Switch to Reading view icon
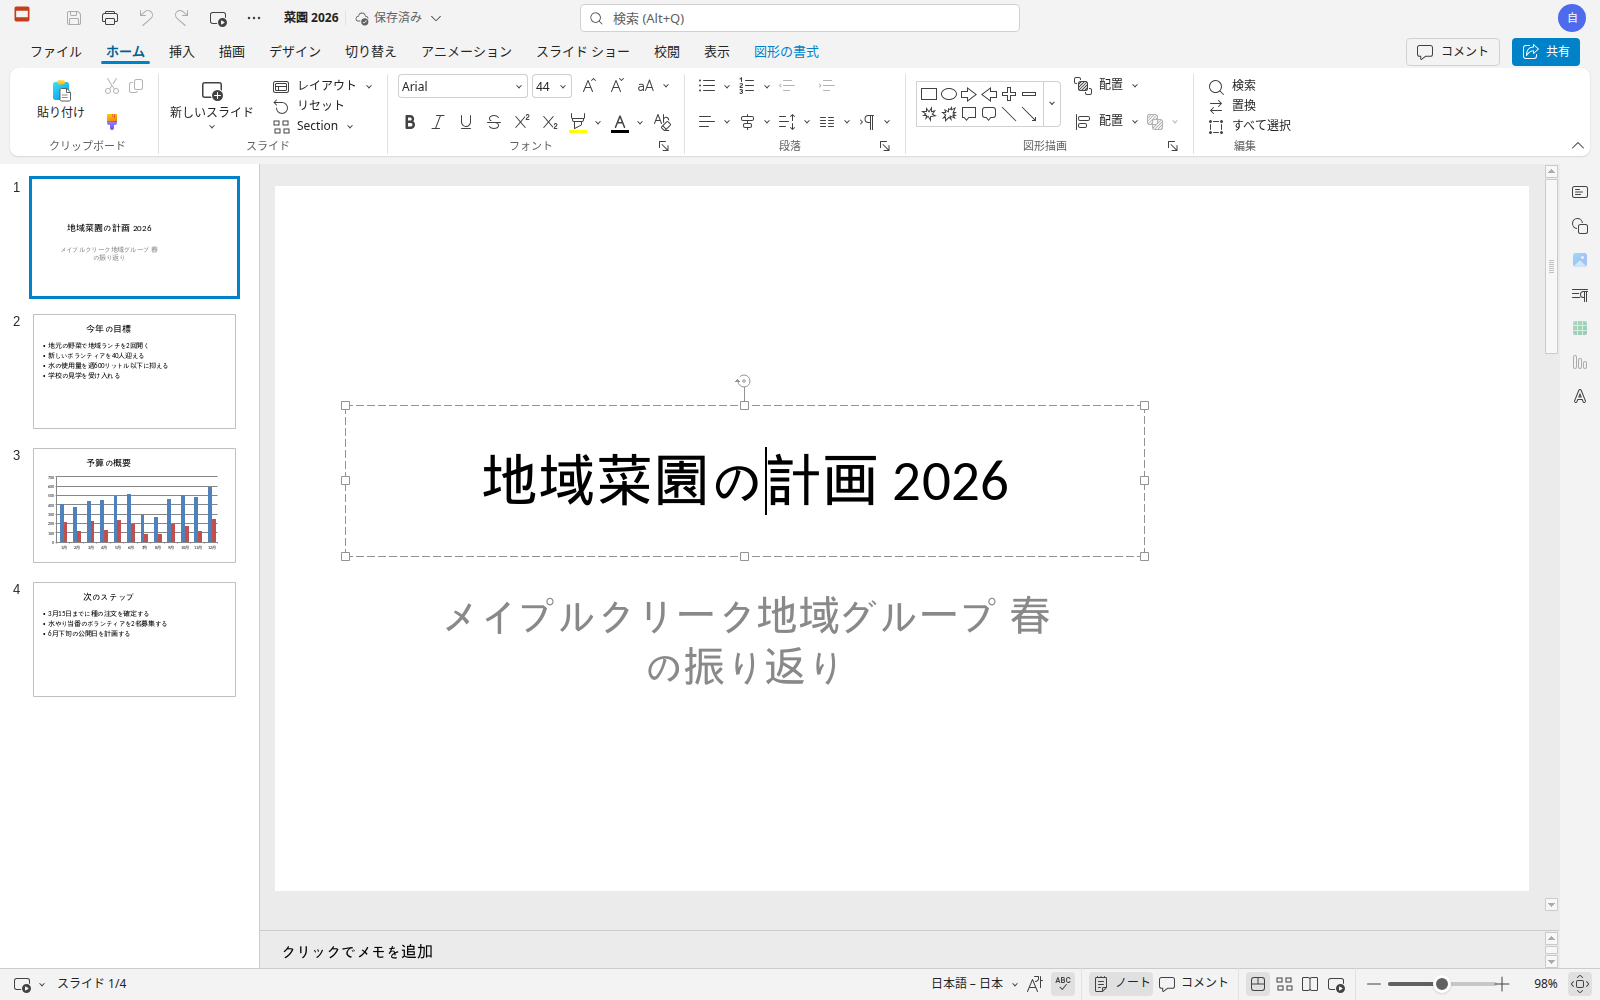The width and height of the screenshot is (1600, 1000). 1310,984
